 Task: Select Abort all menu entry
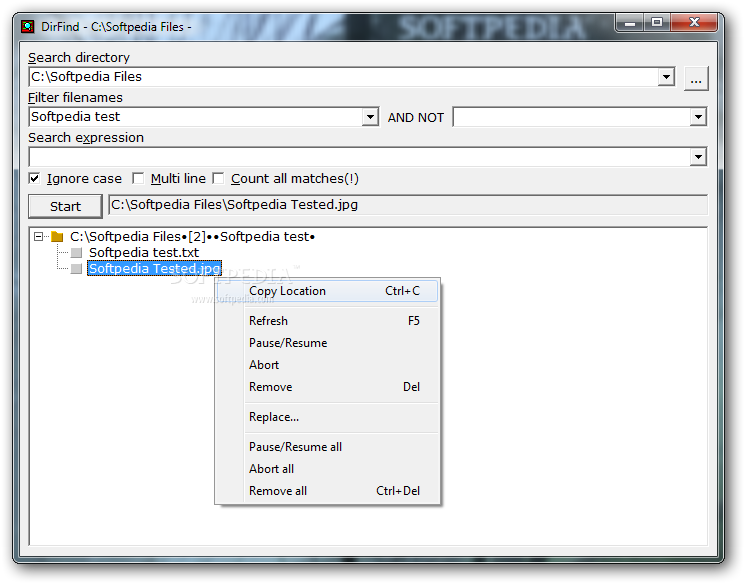(x=327, y=469)
